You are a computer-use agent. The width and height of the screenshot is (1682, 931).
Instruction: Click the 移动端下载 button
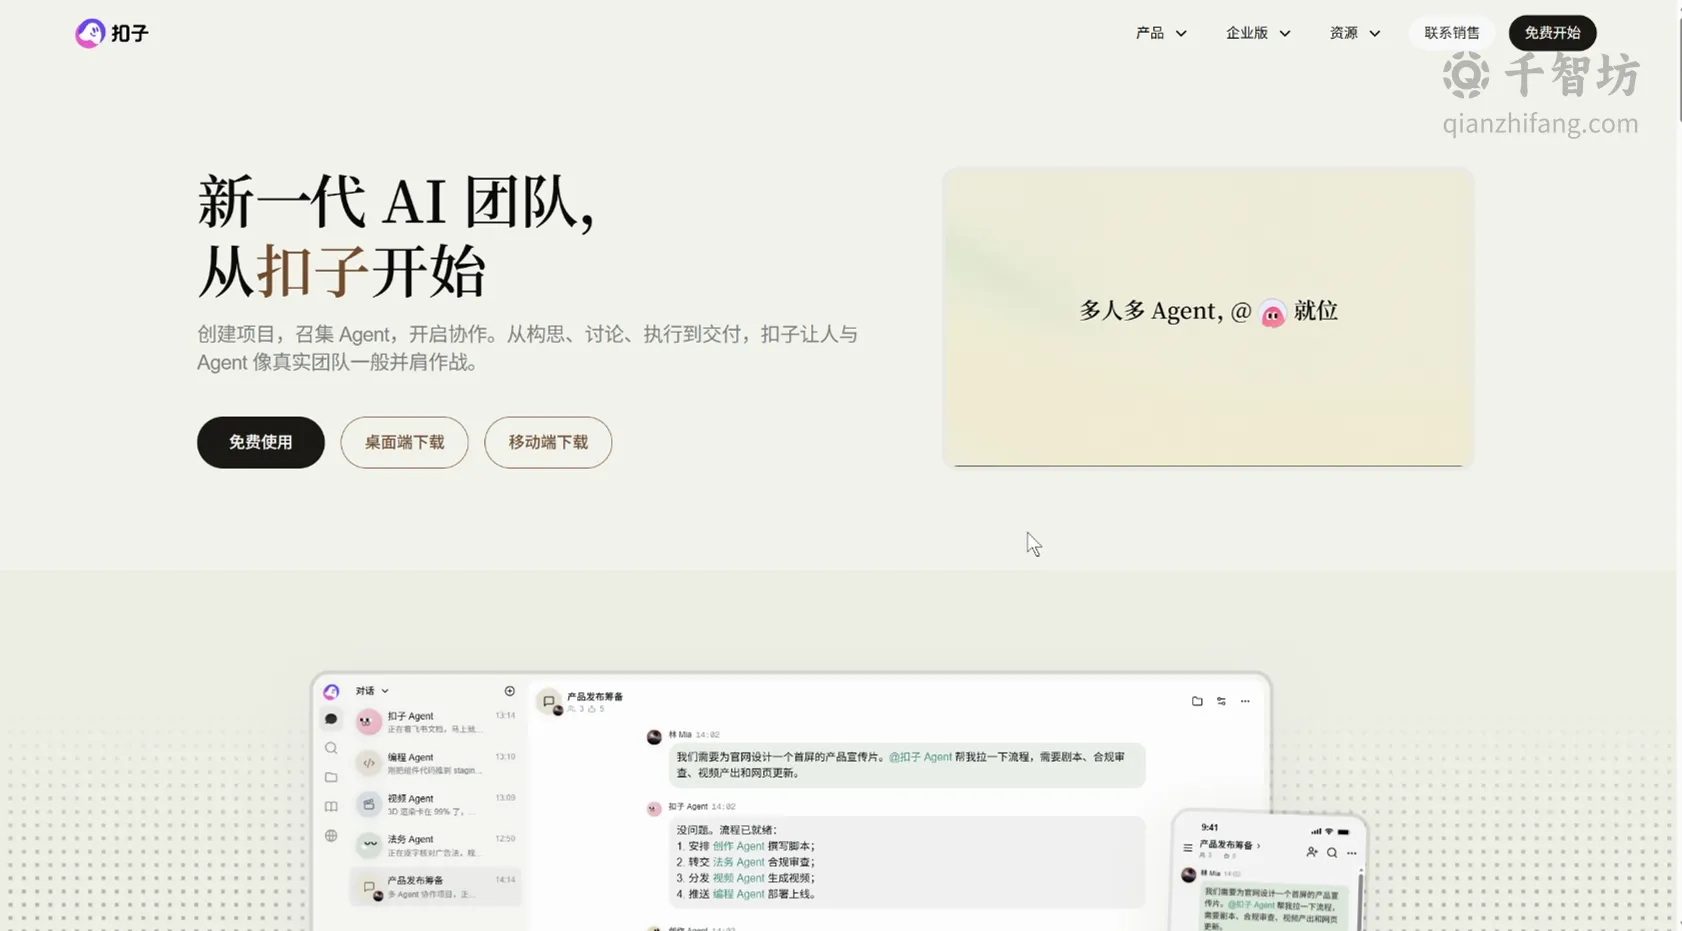pos(548,442)
